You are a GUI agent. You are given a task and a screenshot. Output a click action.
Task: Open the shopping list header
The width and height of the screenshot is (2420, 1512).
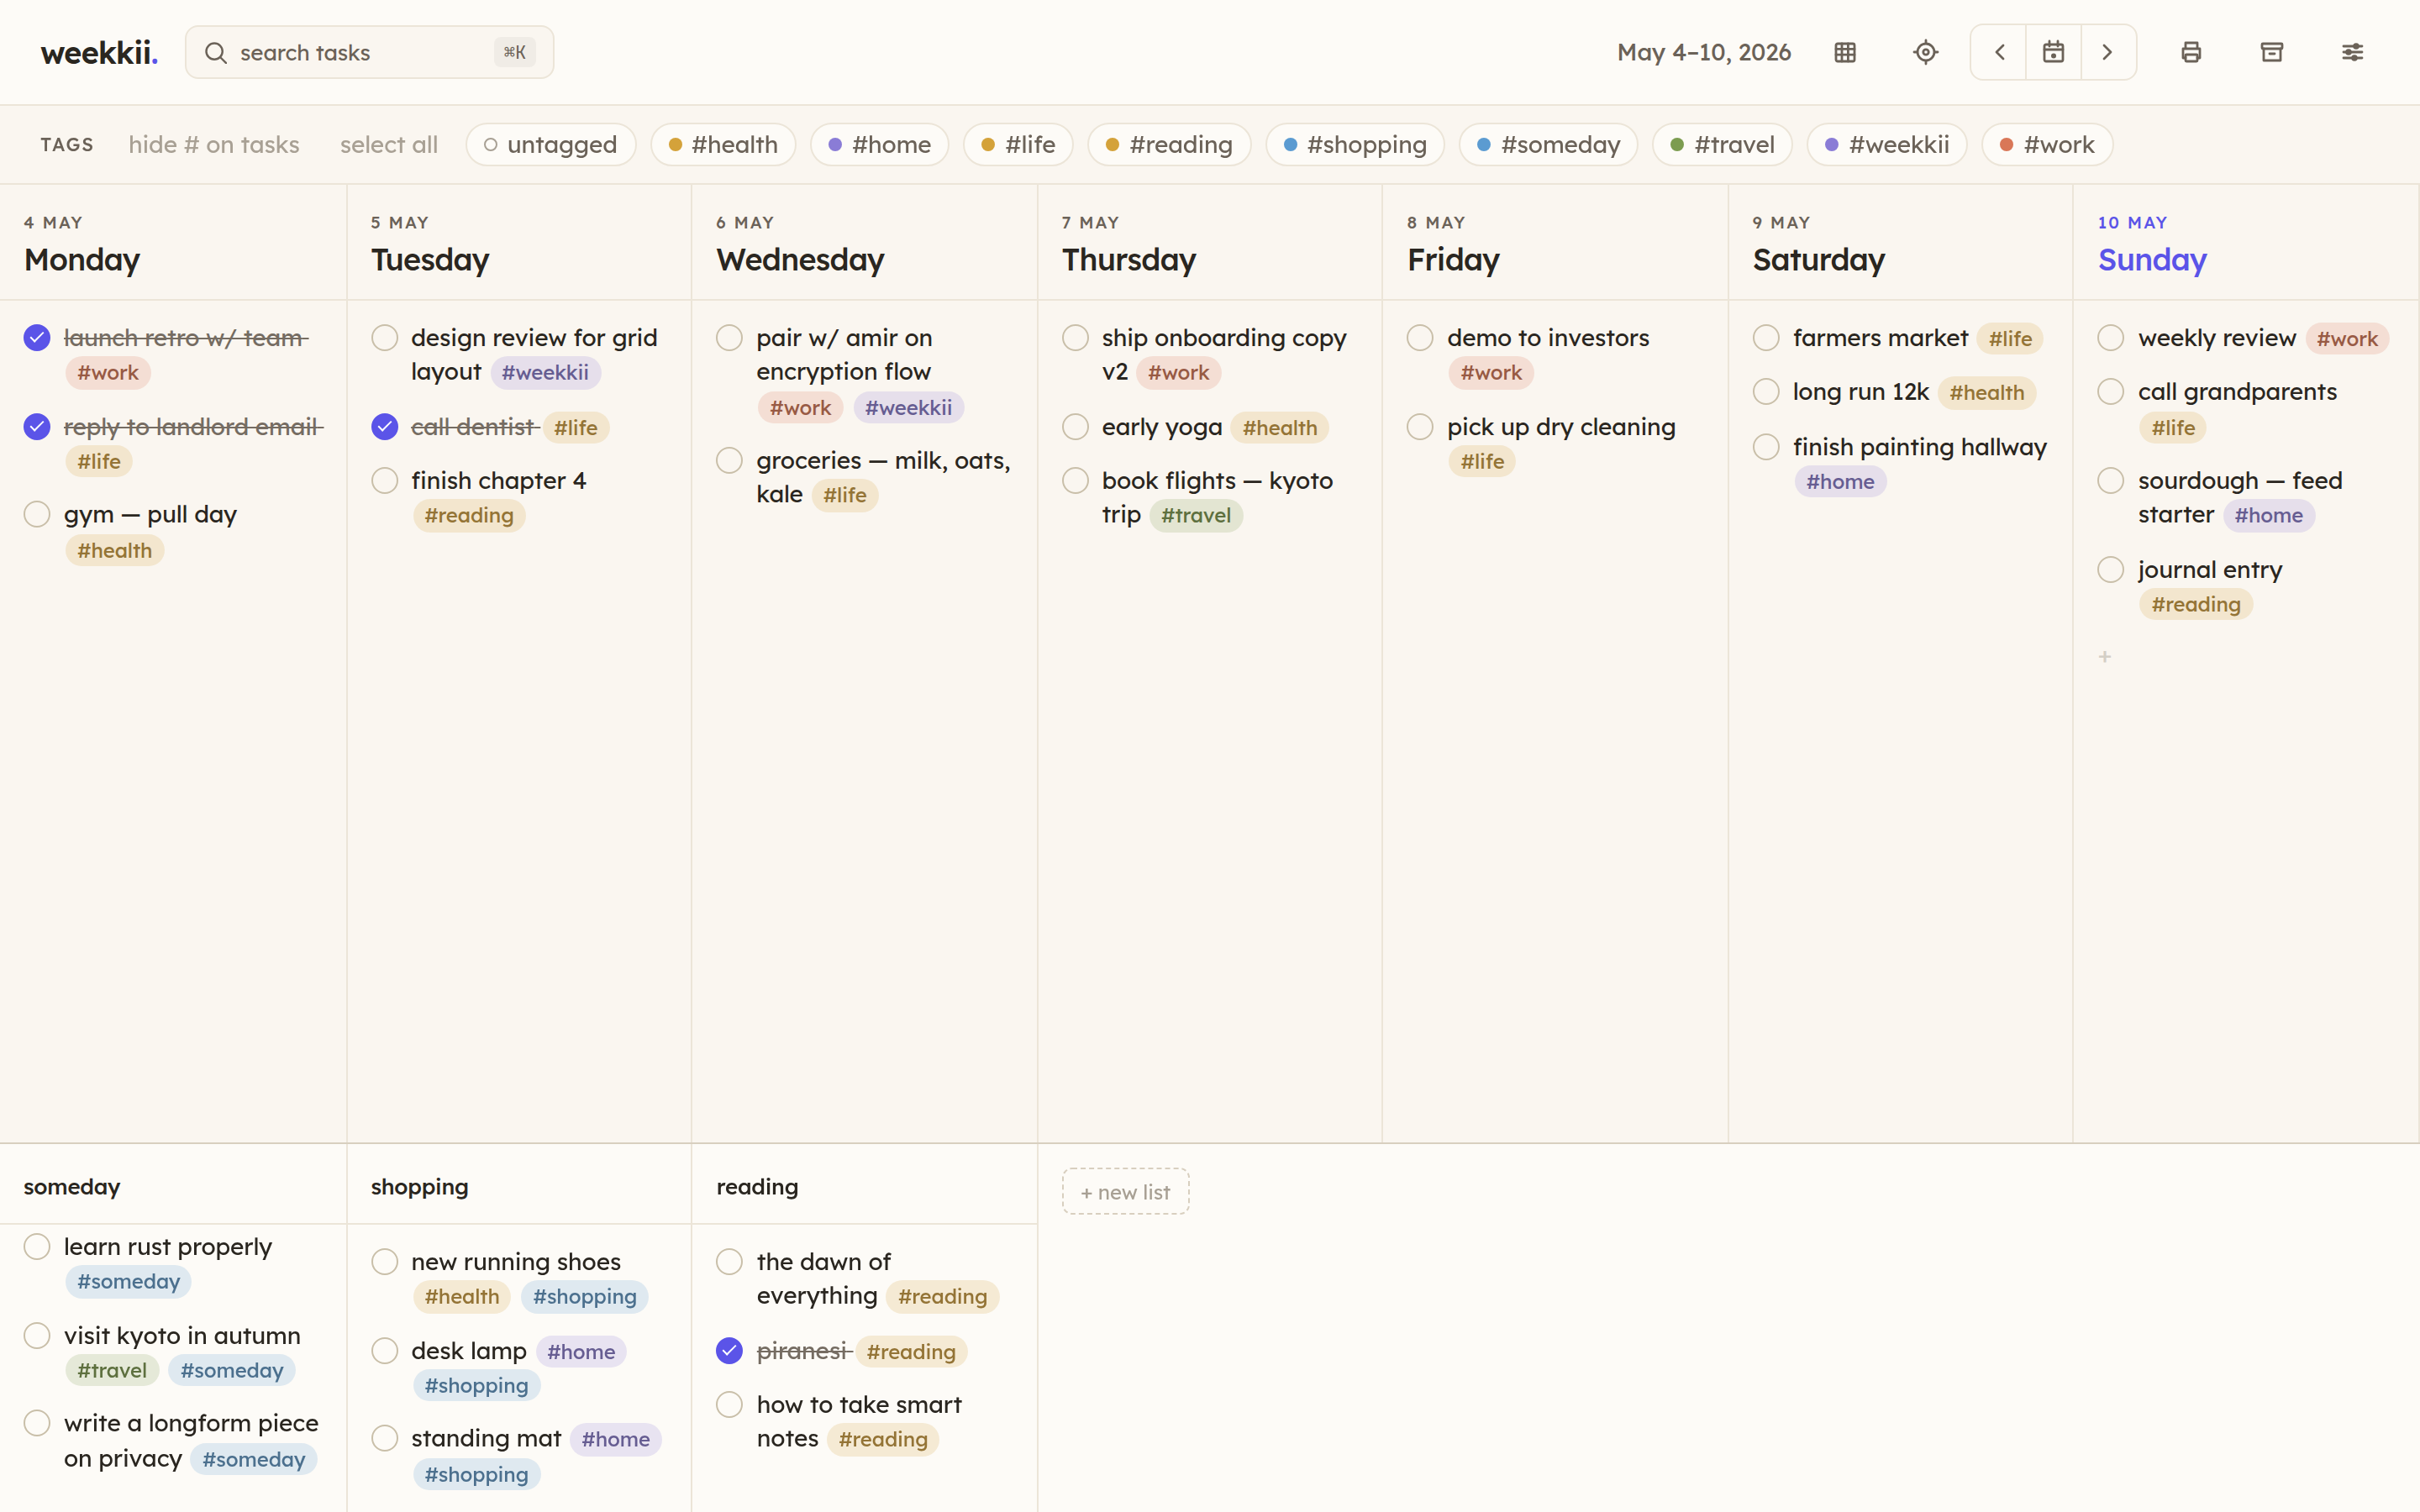(419, 1187)
